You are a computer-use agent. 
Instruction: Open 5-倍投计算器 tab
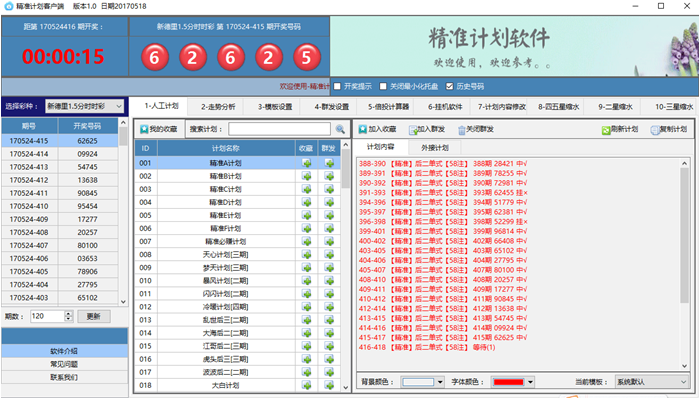pyautogui.click(x=388, y=107)
